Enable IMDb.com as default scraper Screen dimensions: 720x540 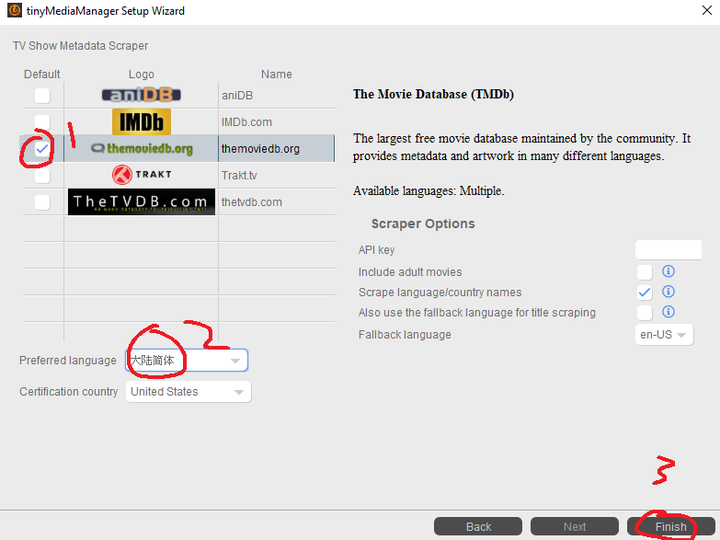[42, 122]
